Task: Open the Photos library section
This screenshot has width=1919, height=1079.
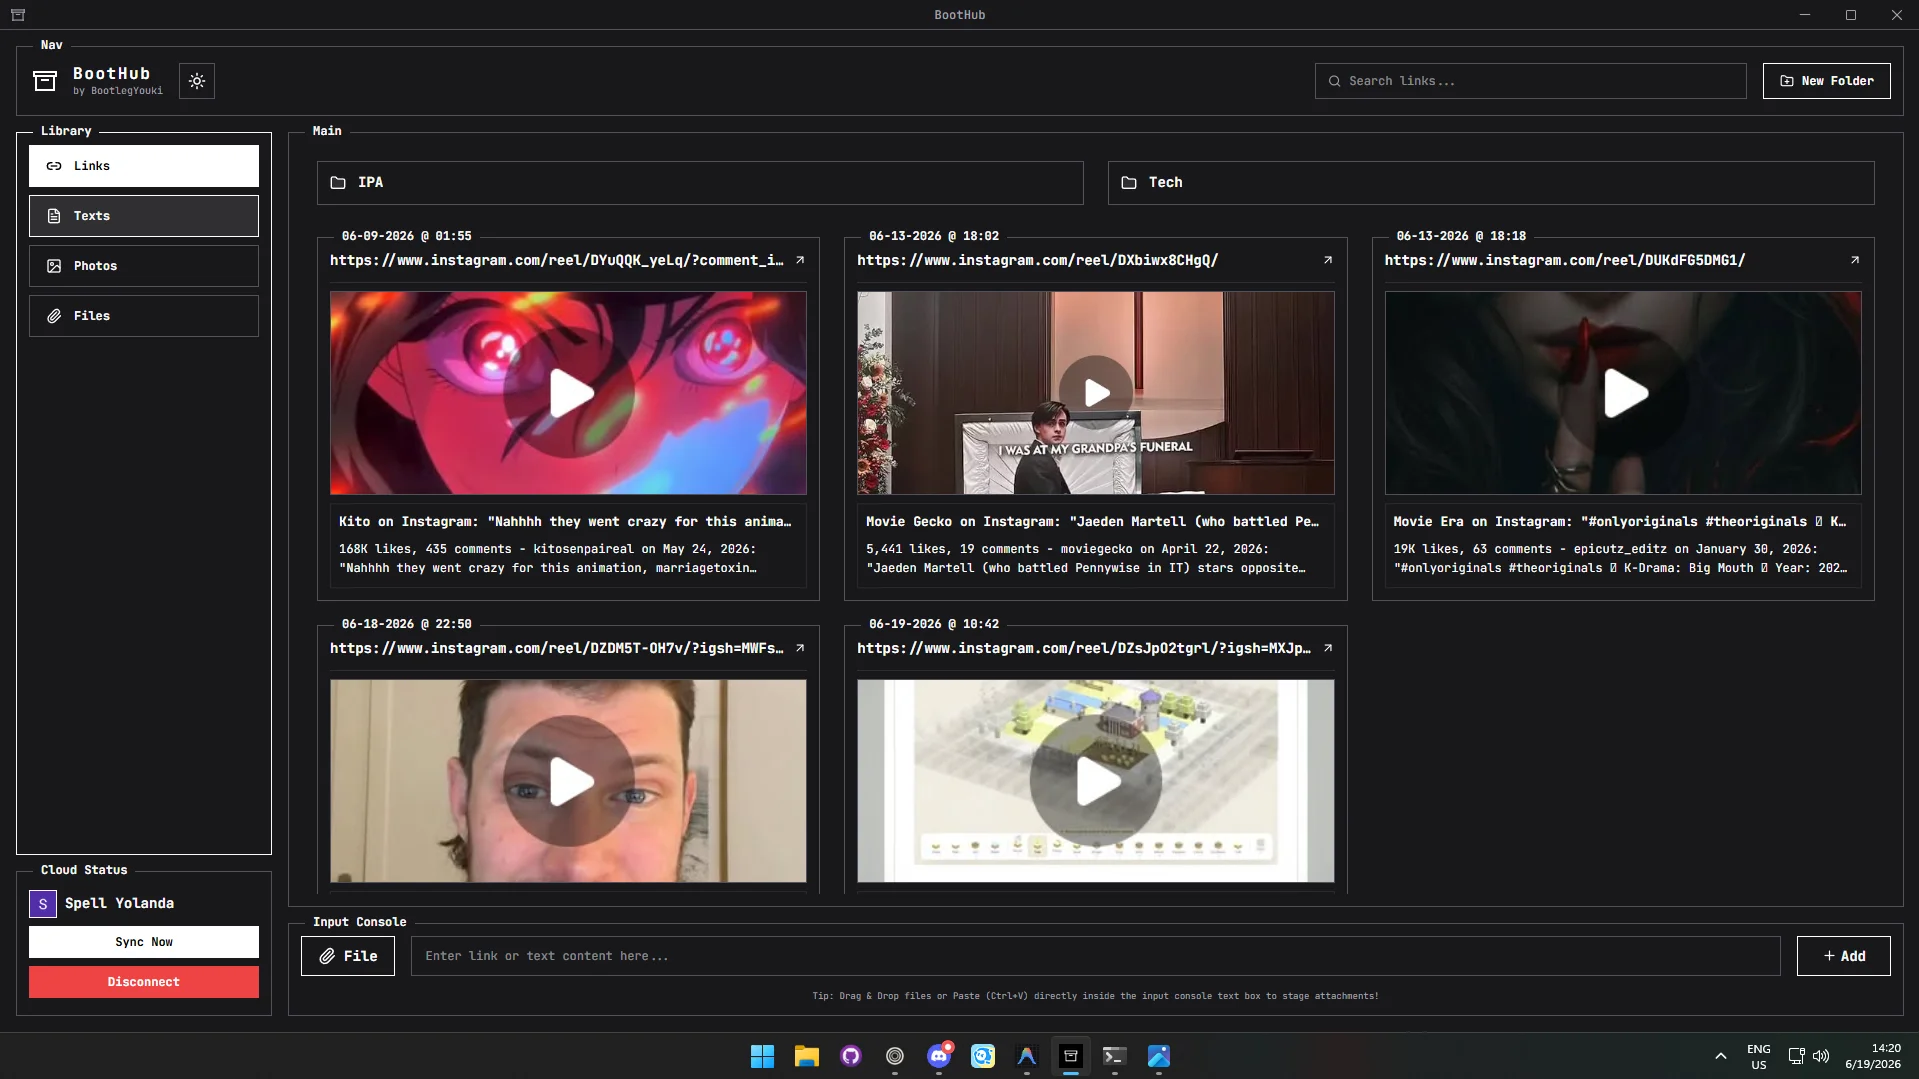Action: 144,266
